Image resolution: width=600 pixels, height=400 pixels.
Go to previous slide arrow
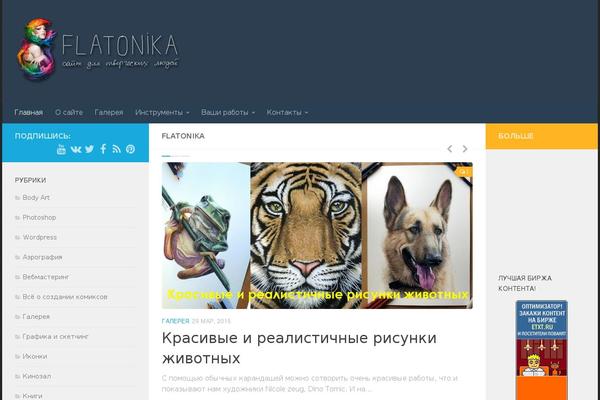[x=450, y=149]
